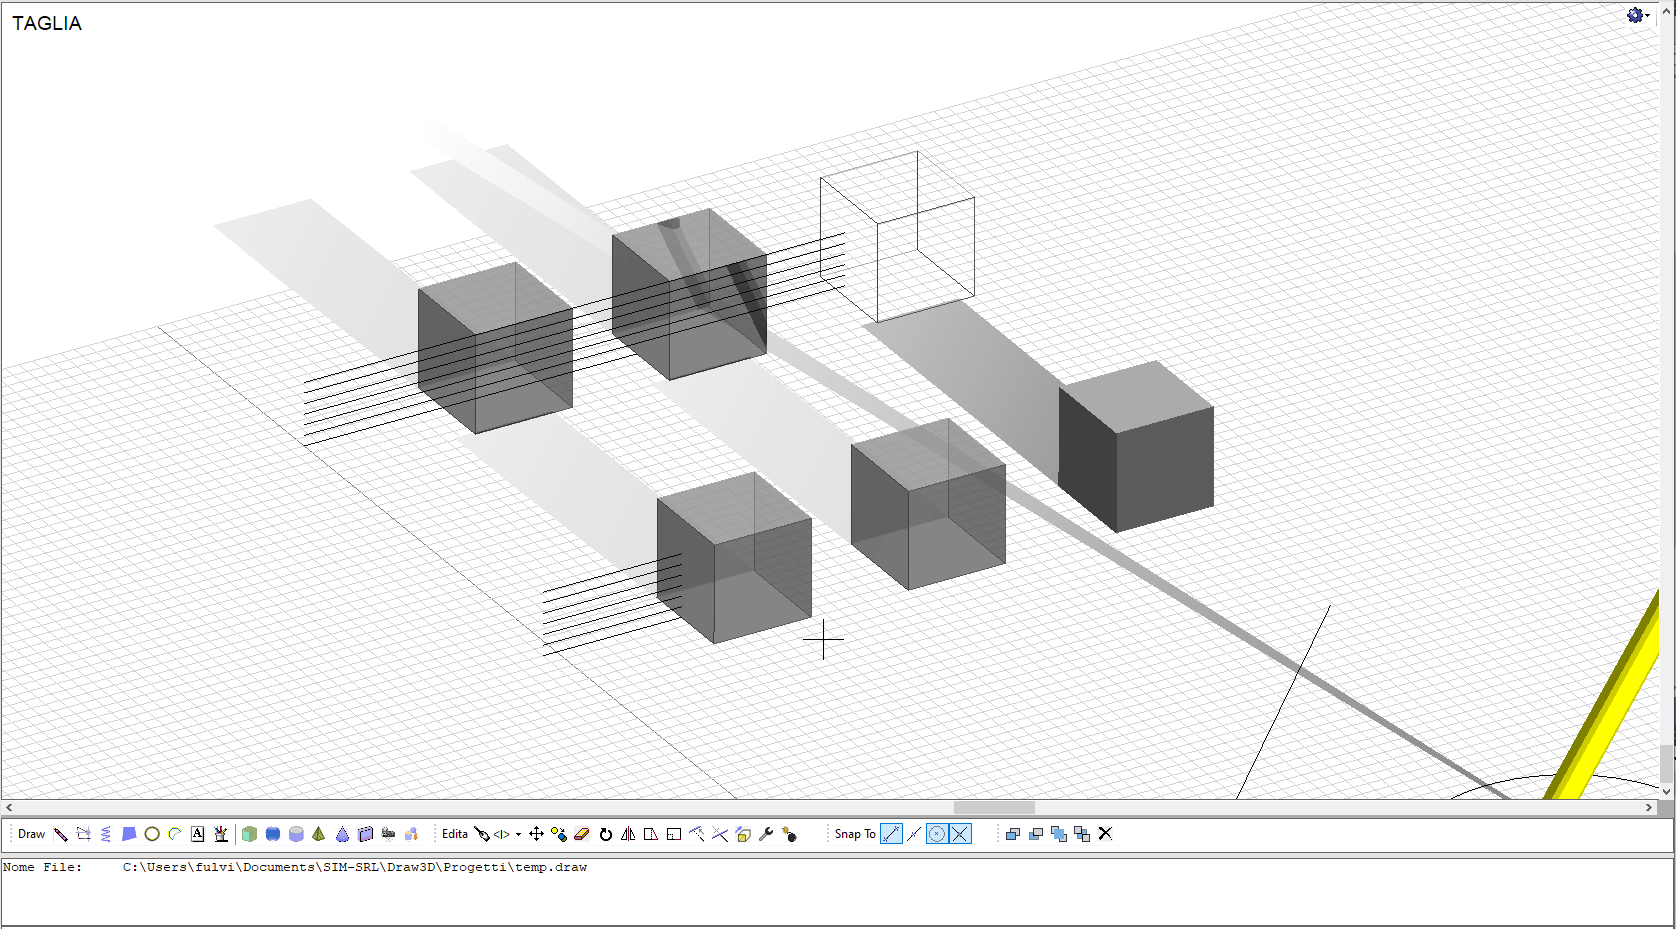The image size is (1676, 929).
Task: Insert a blue cone solid
Action: click(x=342, y=834)
